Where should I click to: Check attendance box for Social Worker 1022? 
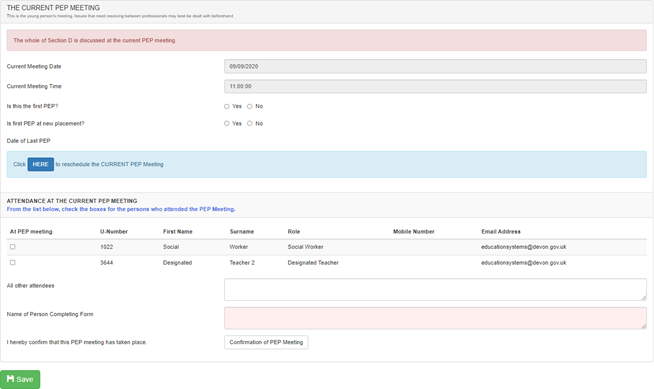click(x=13, y=247)
